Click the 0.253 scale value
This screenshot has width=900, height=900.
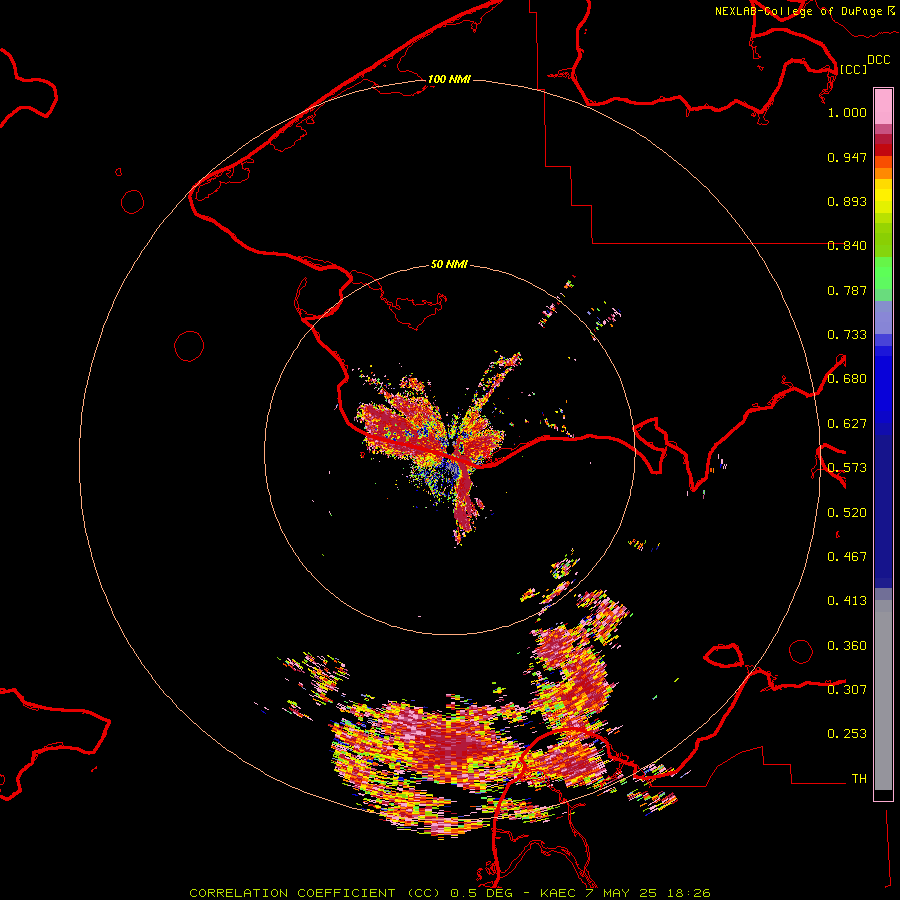pos(847,734)
